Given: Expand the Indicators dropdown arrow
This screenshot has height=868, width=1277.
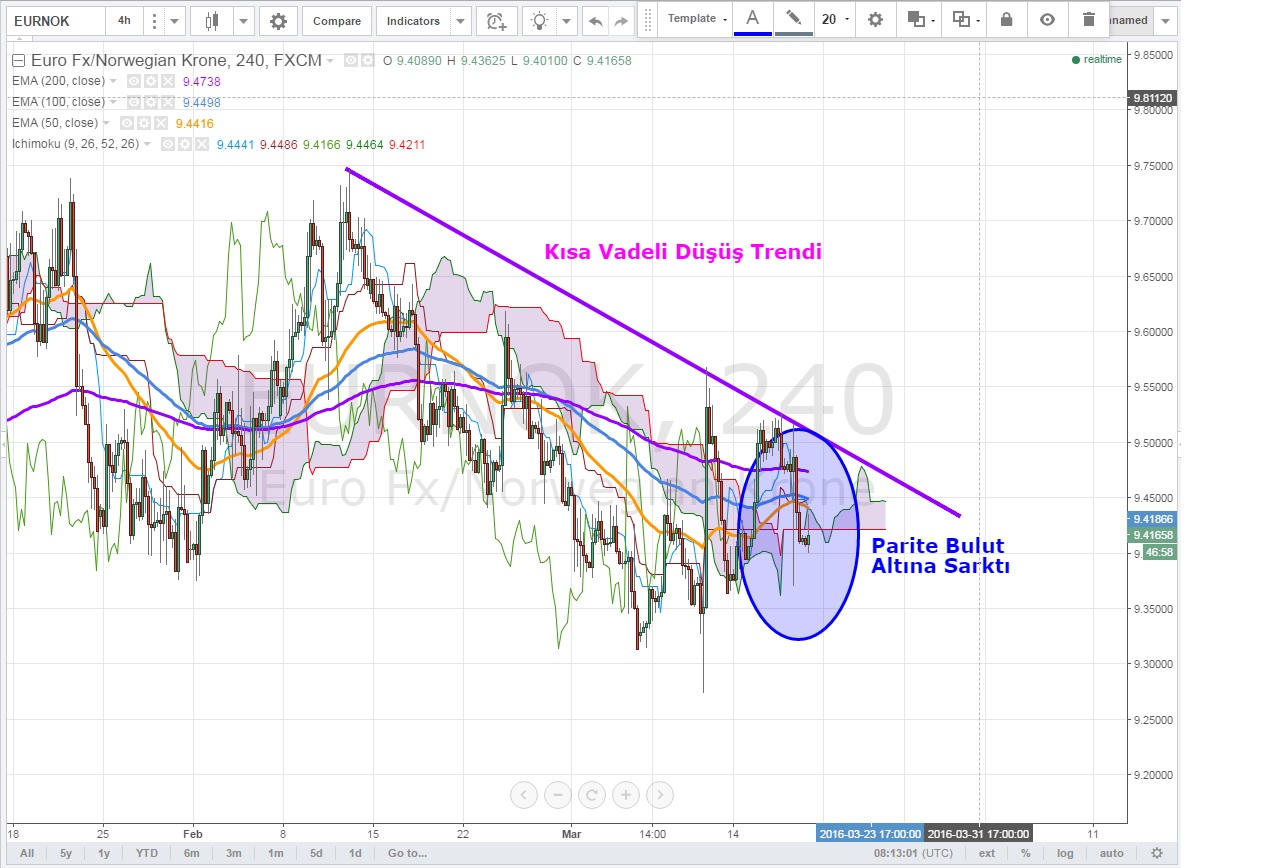Looking at the screenshot, I should click(460, 20).
